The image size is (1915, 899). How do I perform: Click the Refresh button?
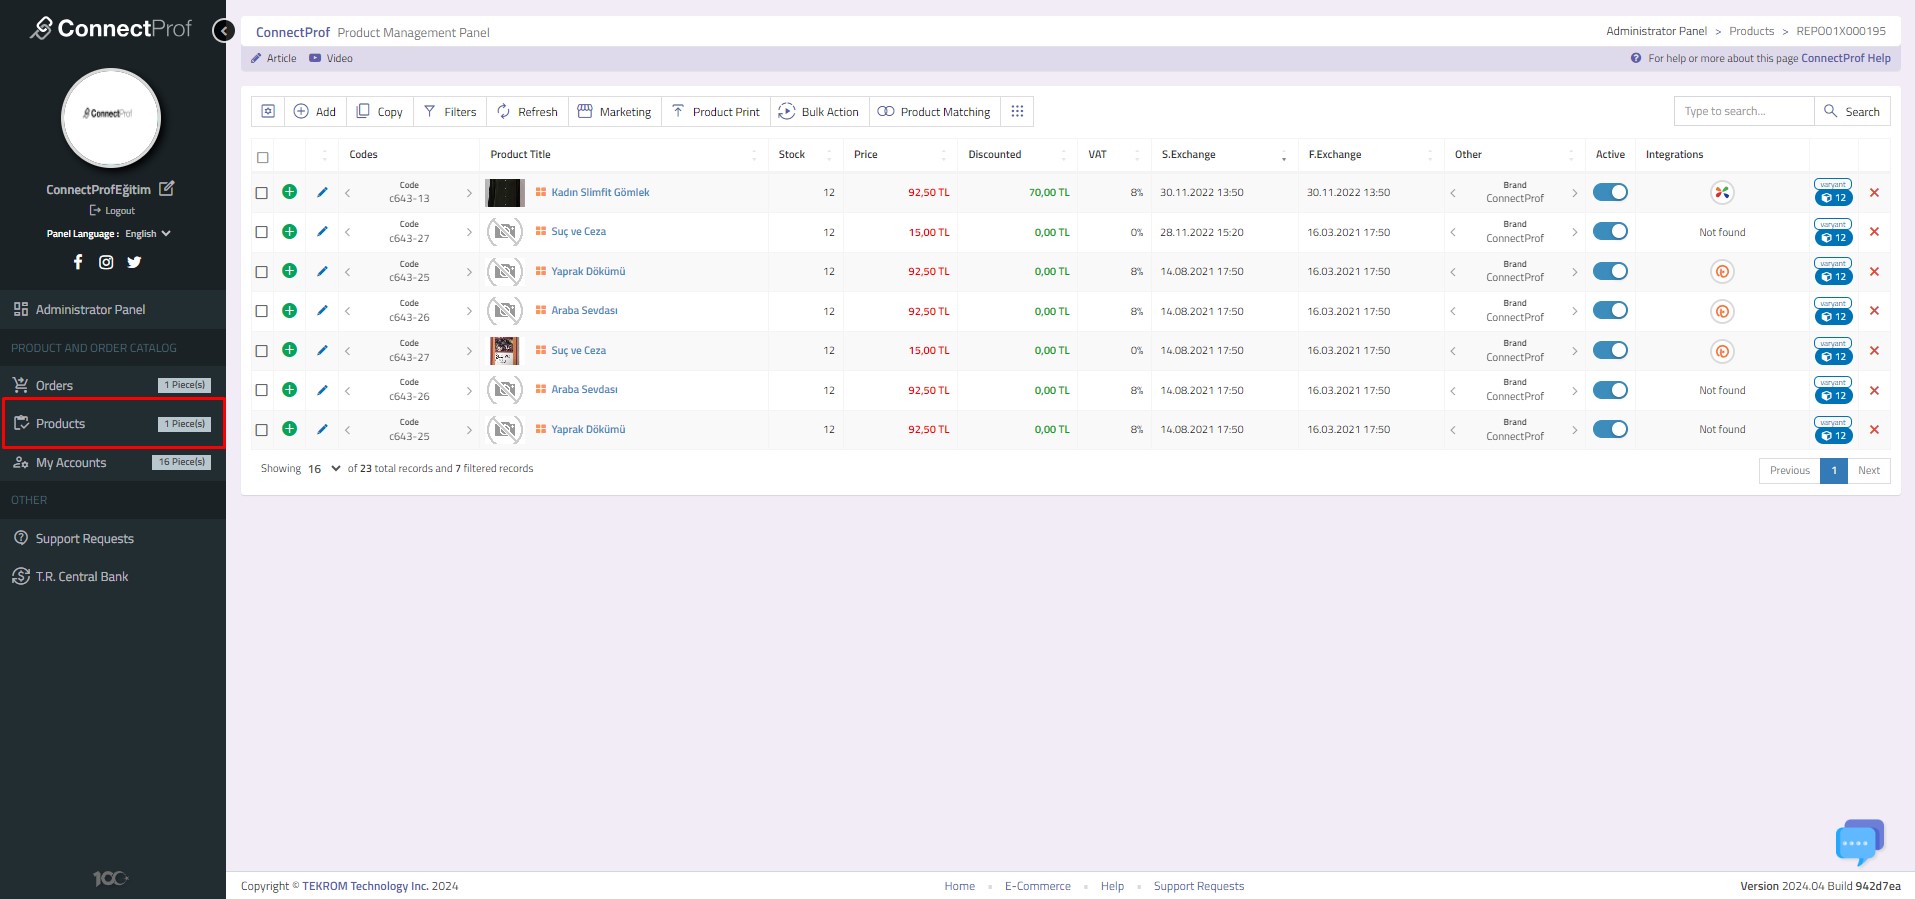(x=527, y=112)
